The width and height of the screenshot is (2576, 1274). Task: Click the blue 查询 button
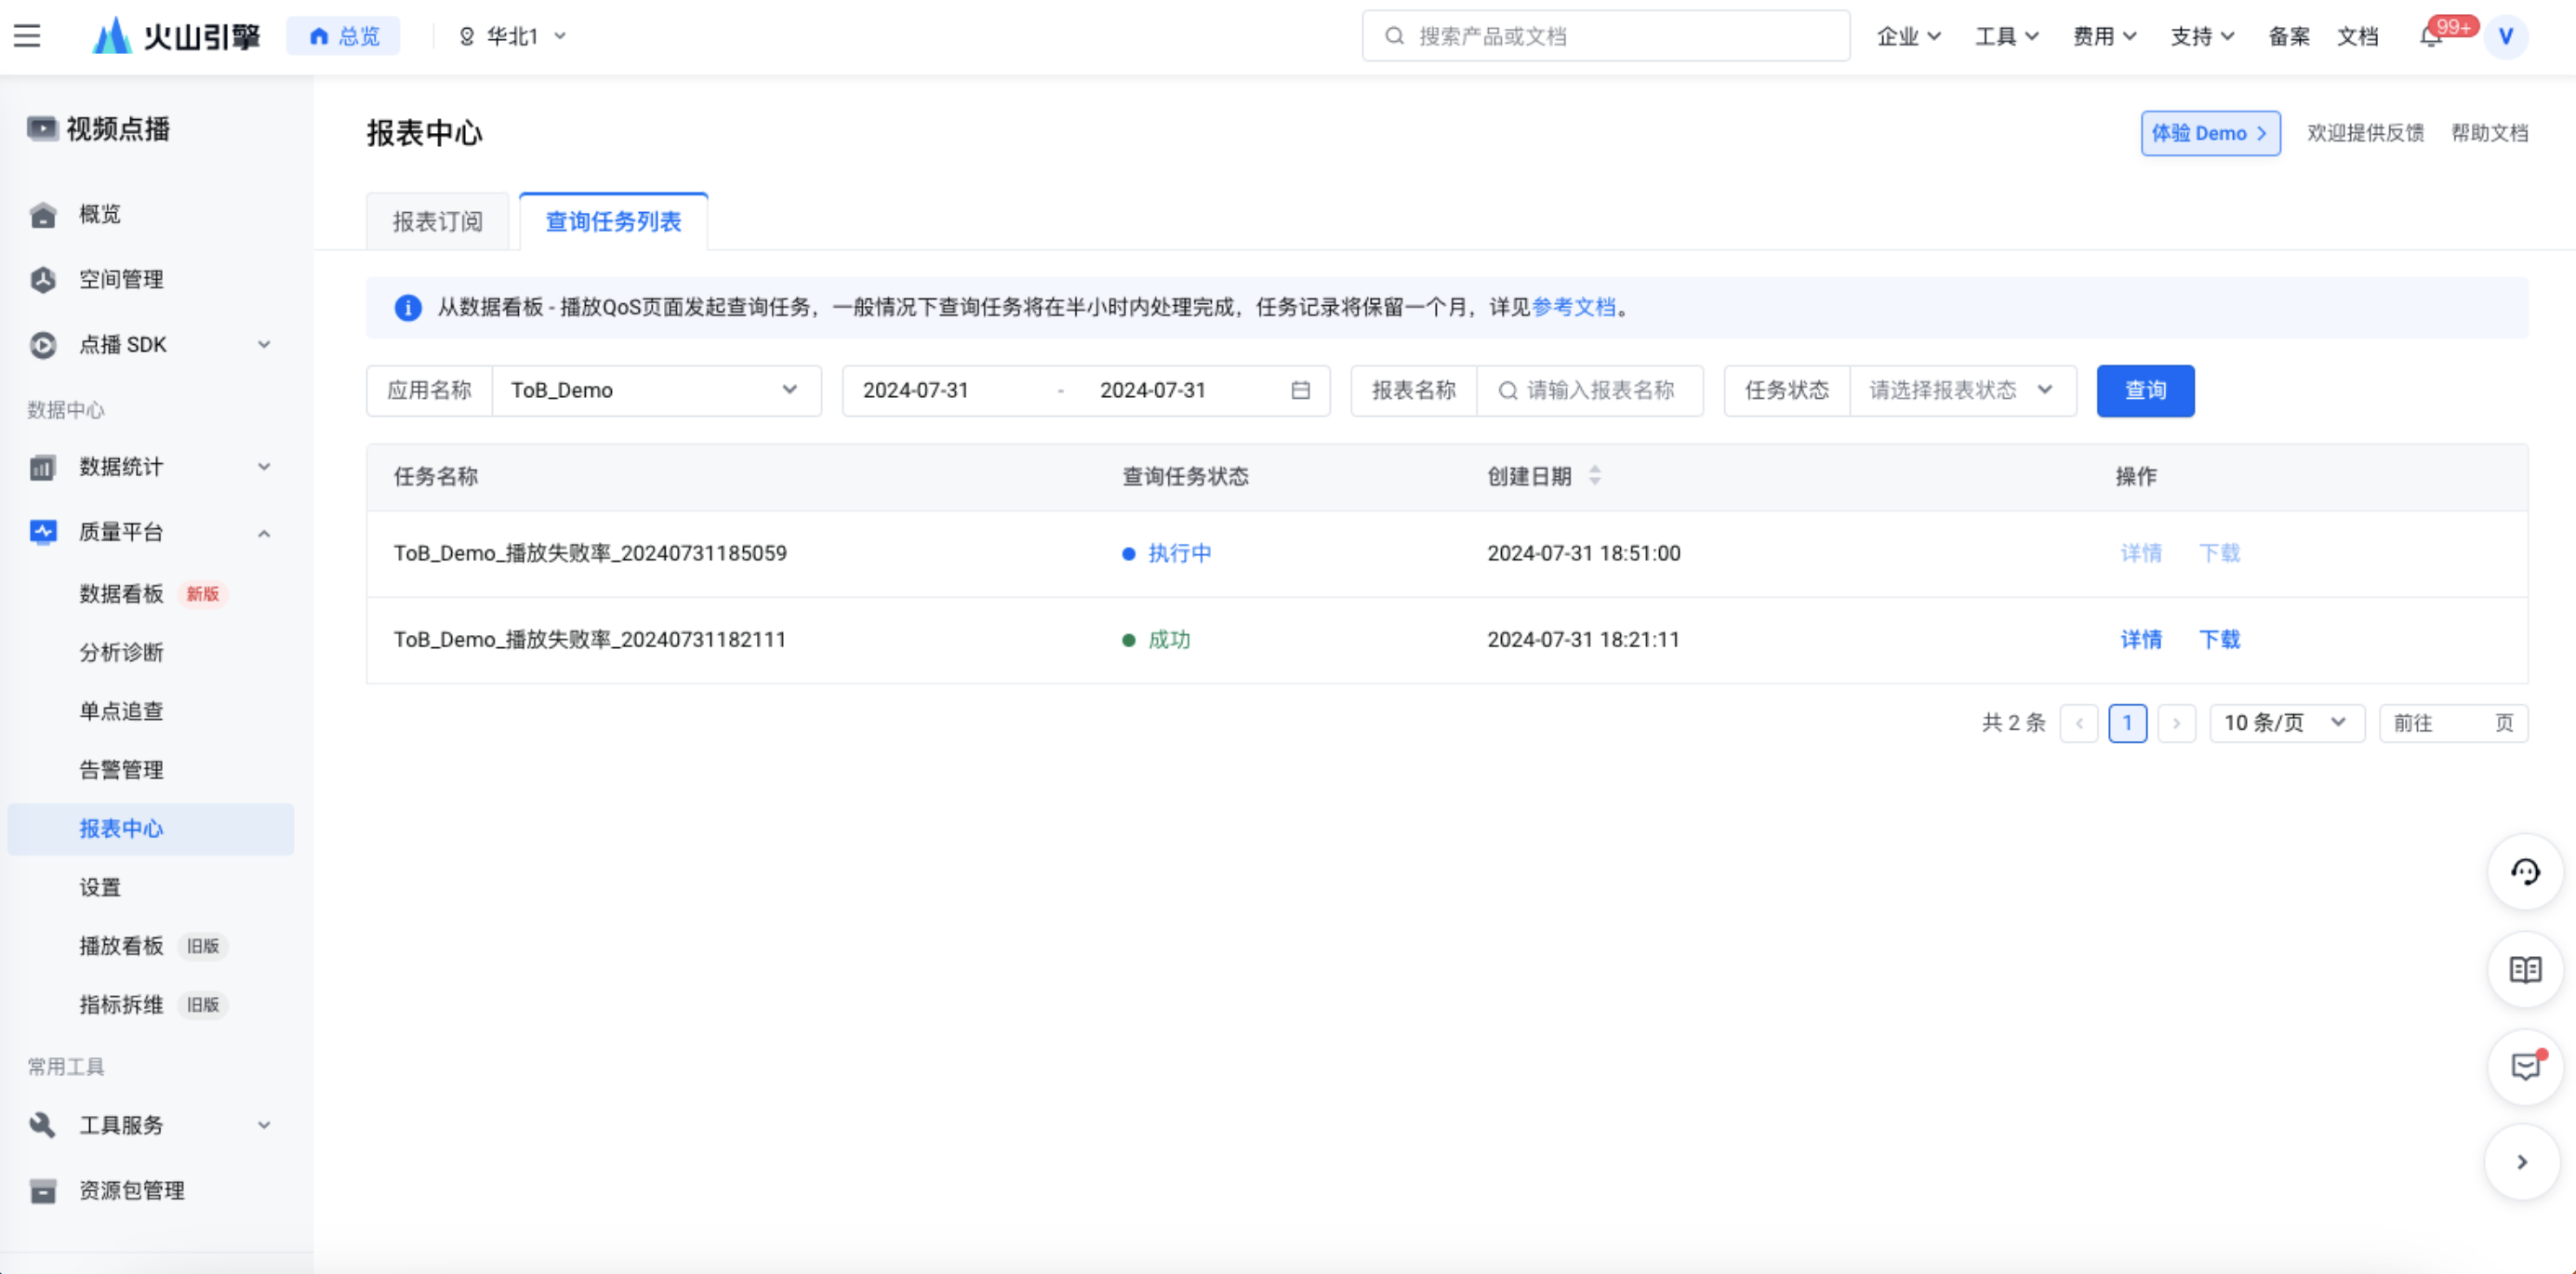click(2145, 390)
